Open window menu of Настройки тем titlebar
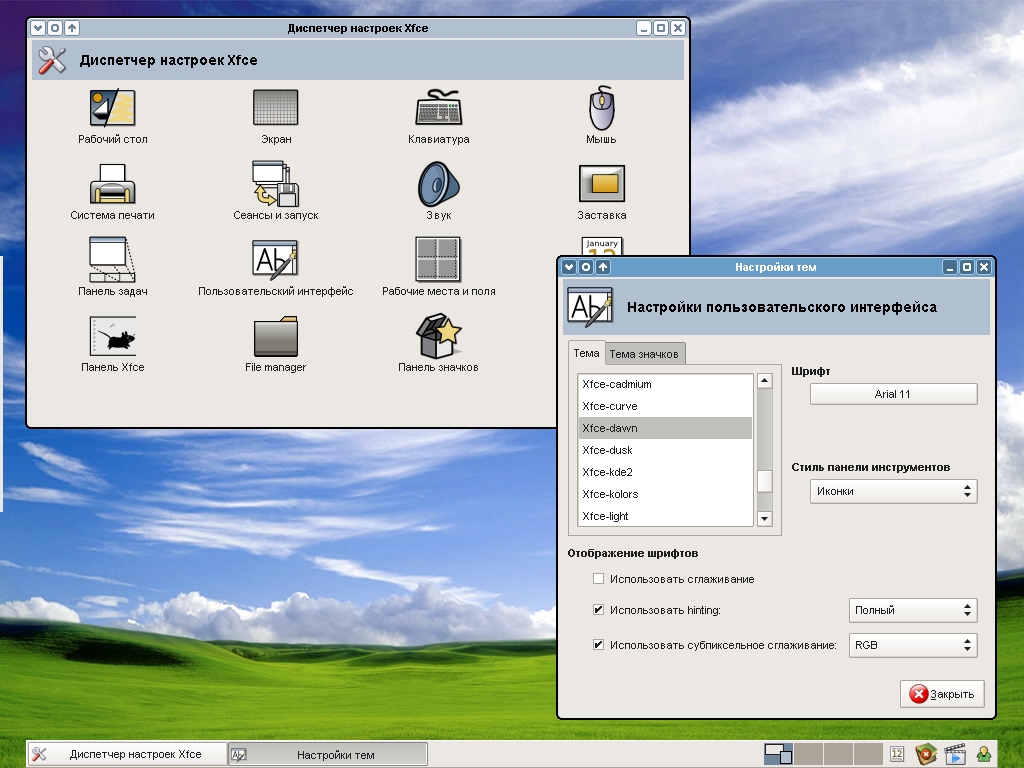Image resolution: width=1024 pixels, height=768 pixels. 569,266
